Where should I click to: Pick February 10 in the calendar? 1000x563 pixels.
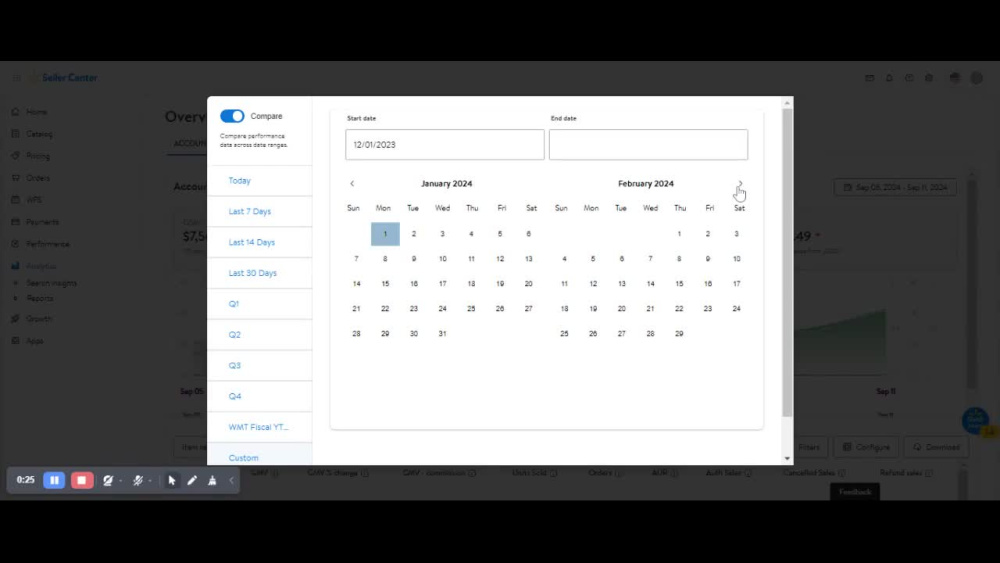click(x=737, y=259)
